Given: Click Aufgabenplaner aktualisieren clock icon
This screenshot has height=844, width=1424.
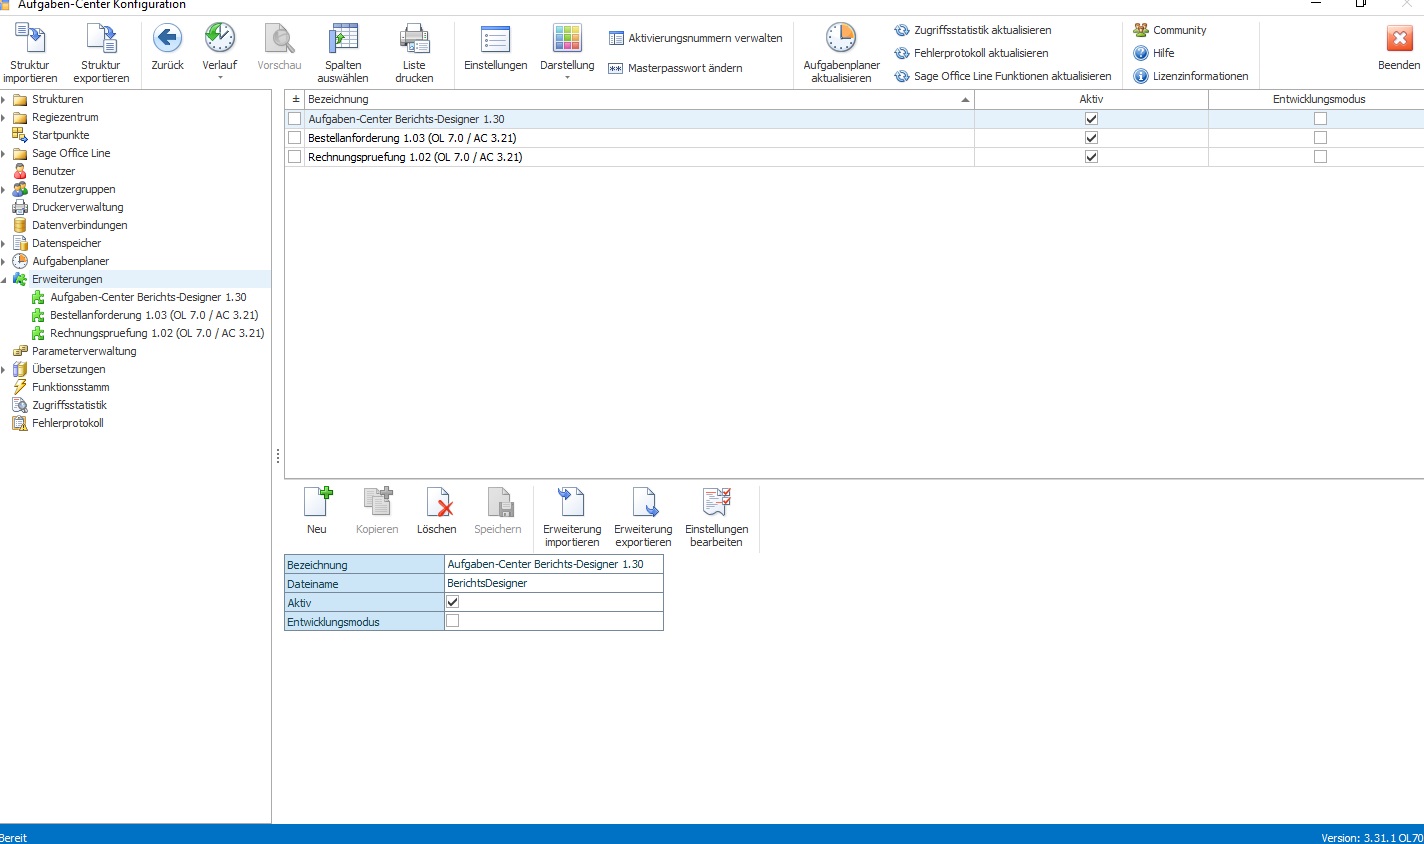Looking at the screenshot, I should tap(841, 39).
